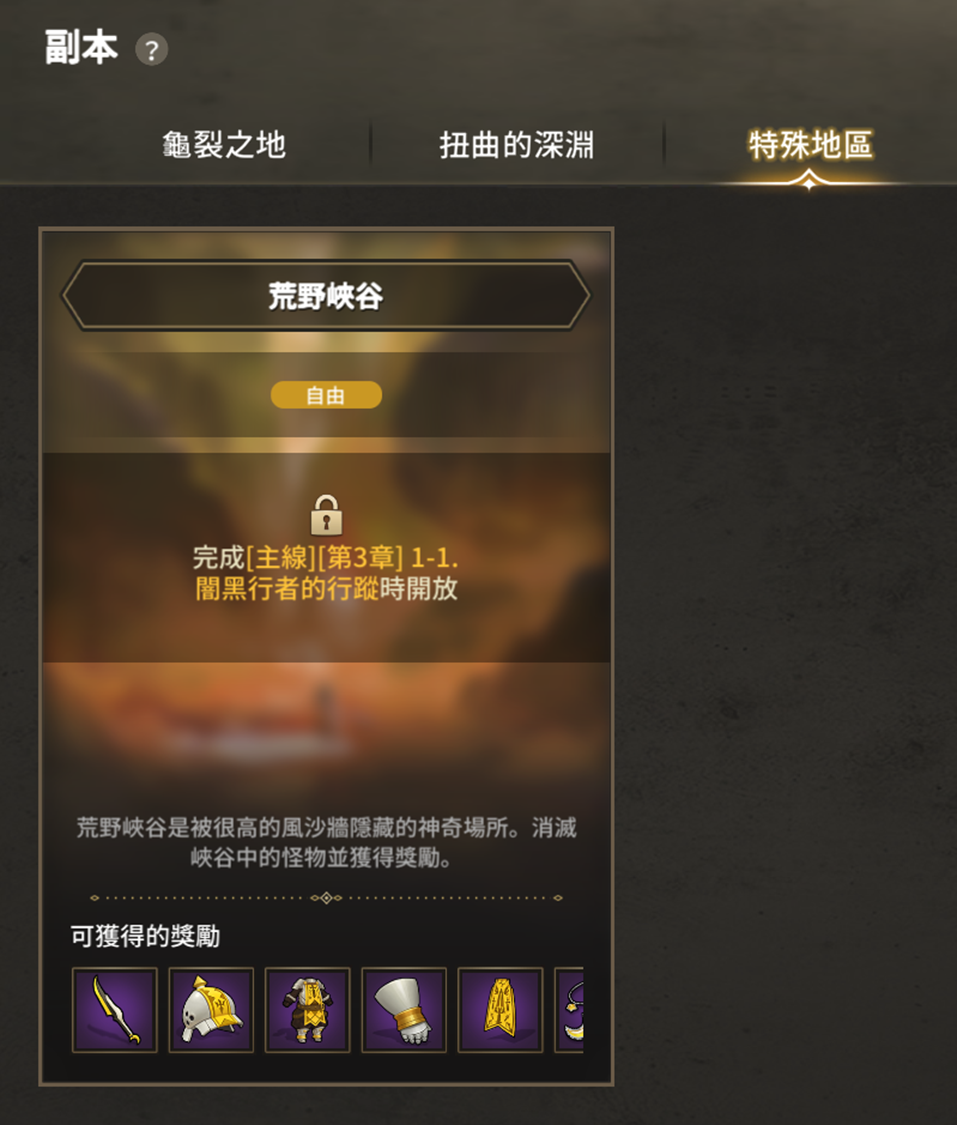Click the 自由 mode badge

click(x=326, y=395)
